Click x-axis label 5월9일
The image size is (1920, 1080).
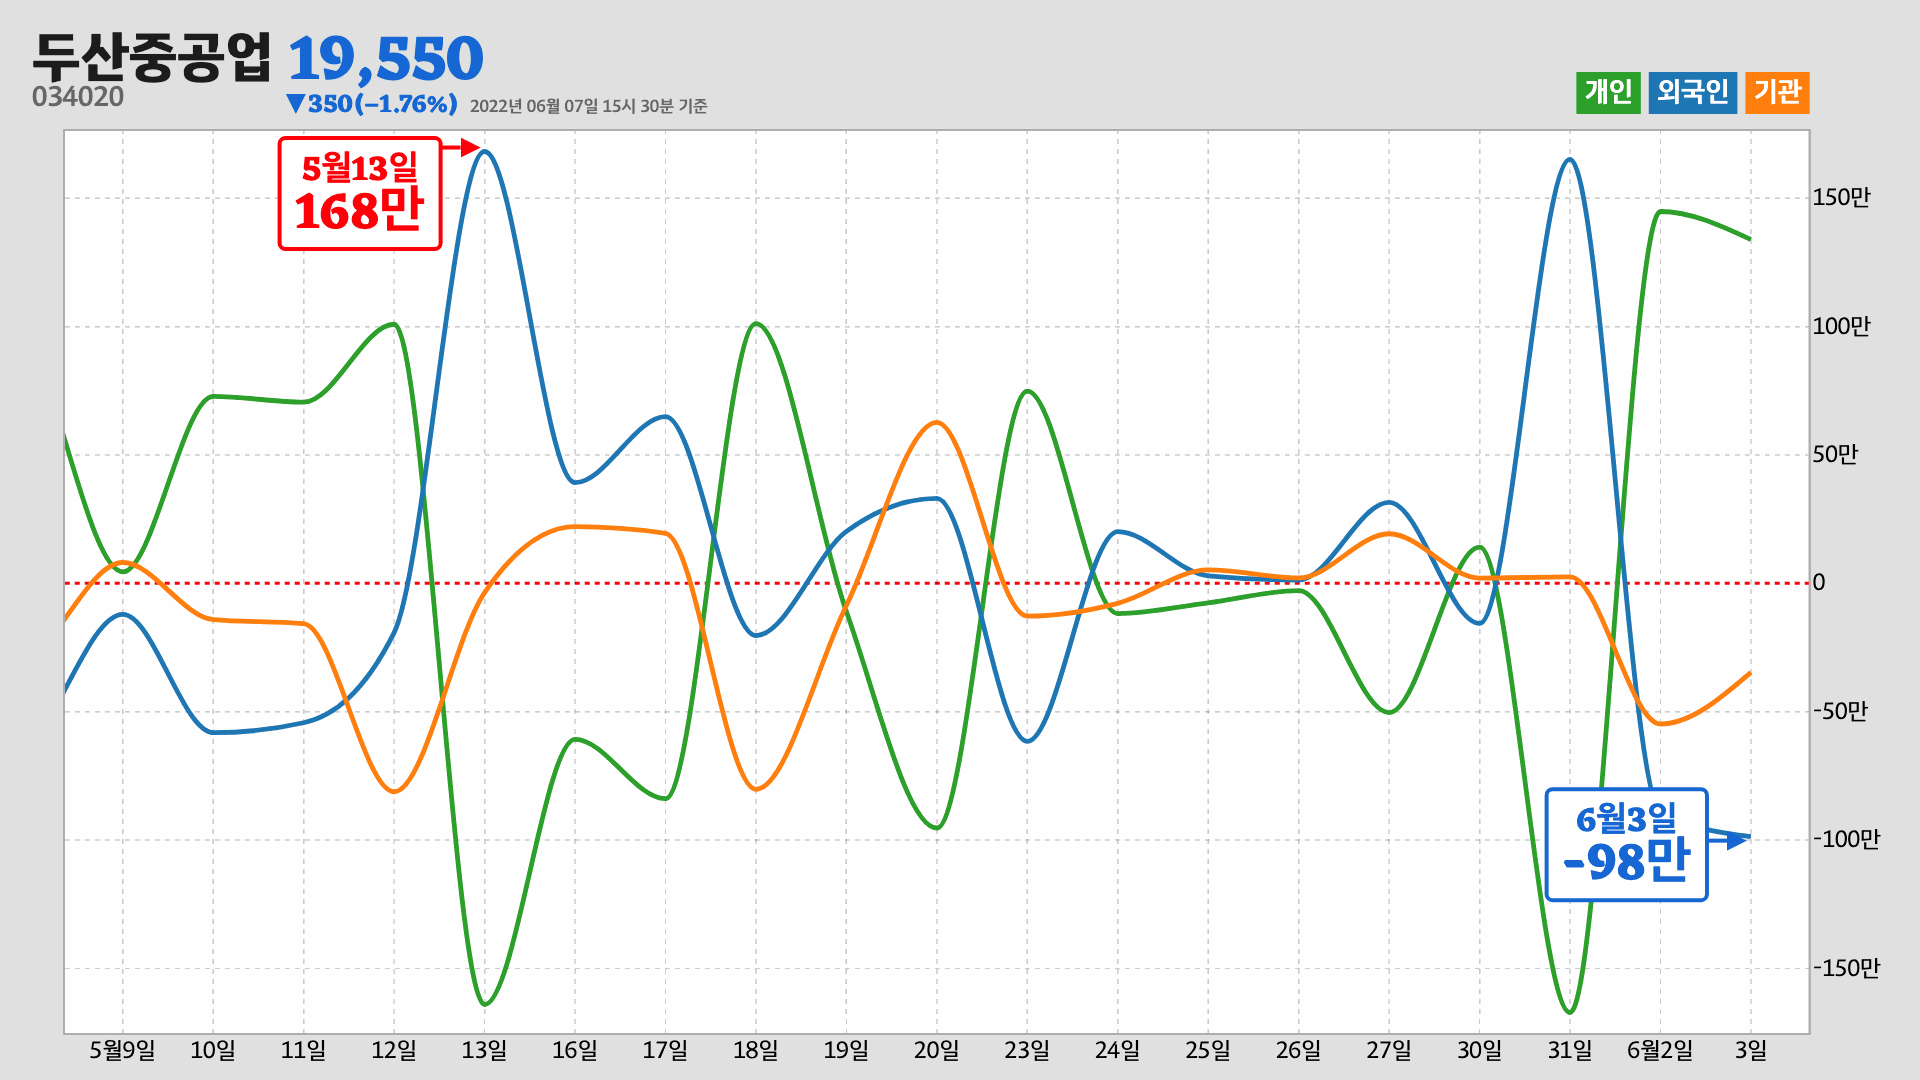point(122,1050)
